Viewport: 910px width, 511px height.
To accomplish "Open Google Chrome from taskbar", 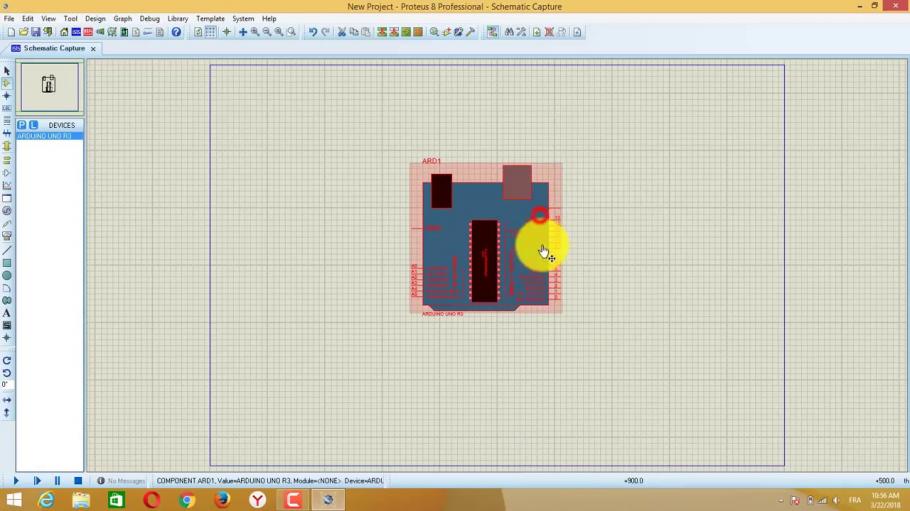I will pyautogui.click(x=187, y=499).
